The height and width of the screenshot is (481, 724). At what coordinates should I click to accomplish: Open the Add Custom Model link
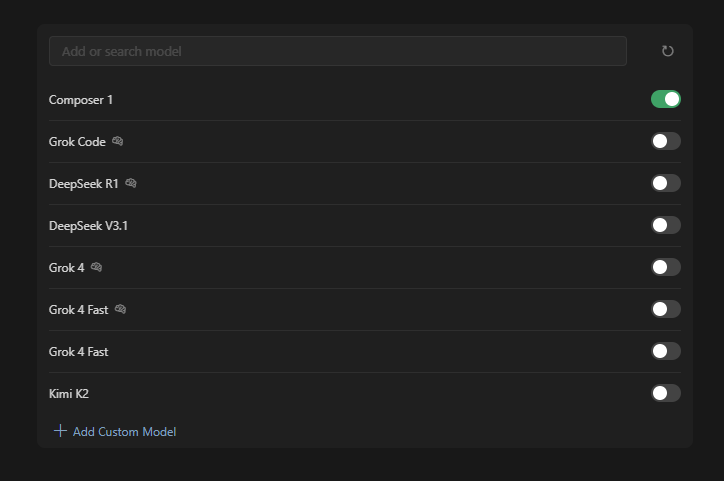[x=124, y=432]
